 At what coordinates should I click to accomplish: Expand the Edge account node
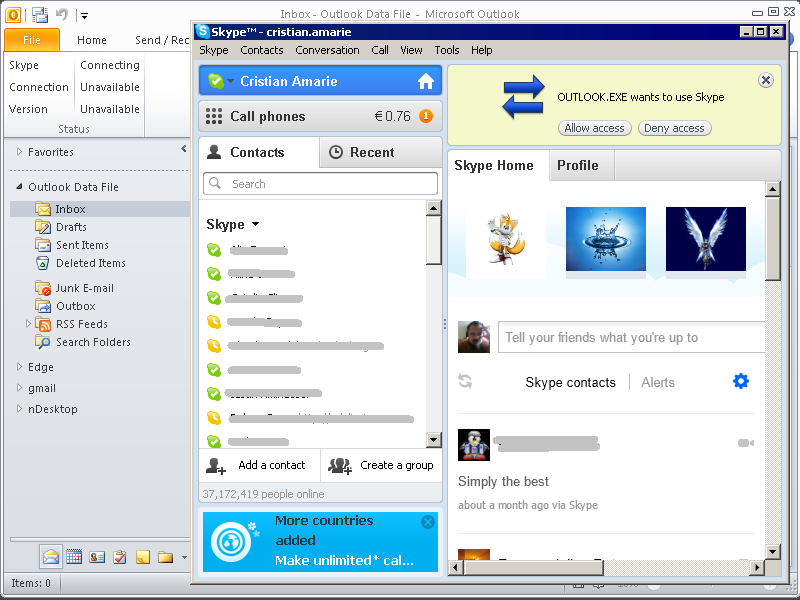[x=19, y=366]
